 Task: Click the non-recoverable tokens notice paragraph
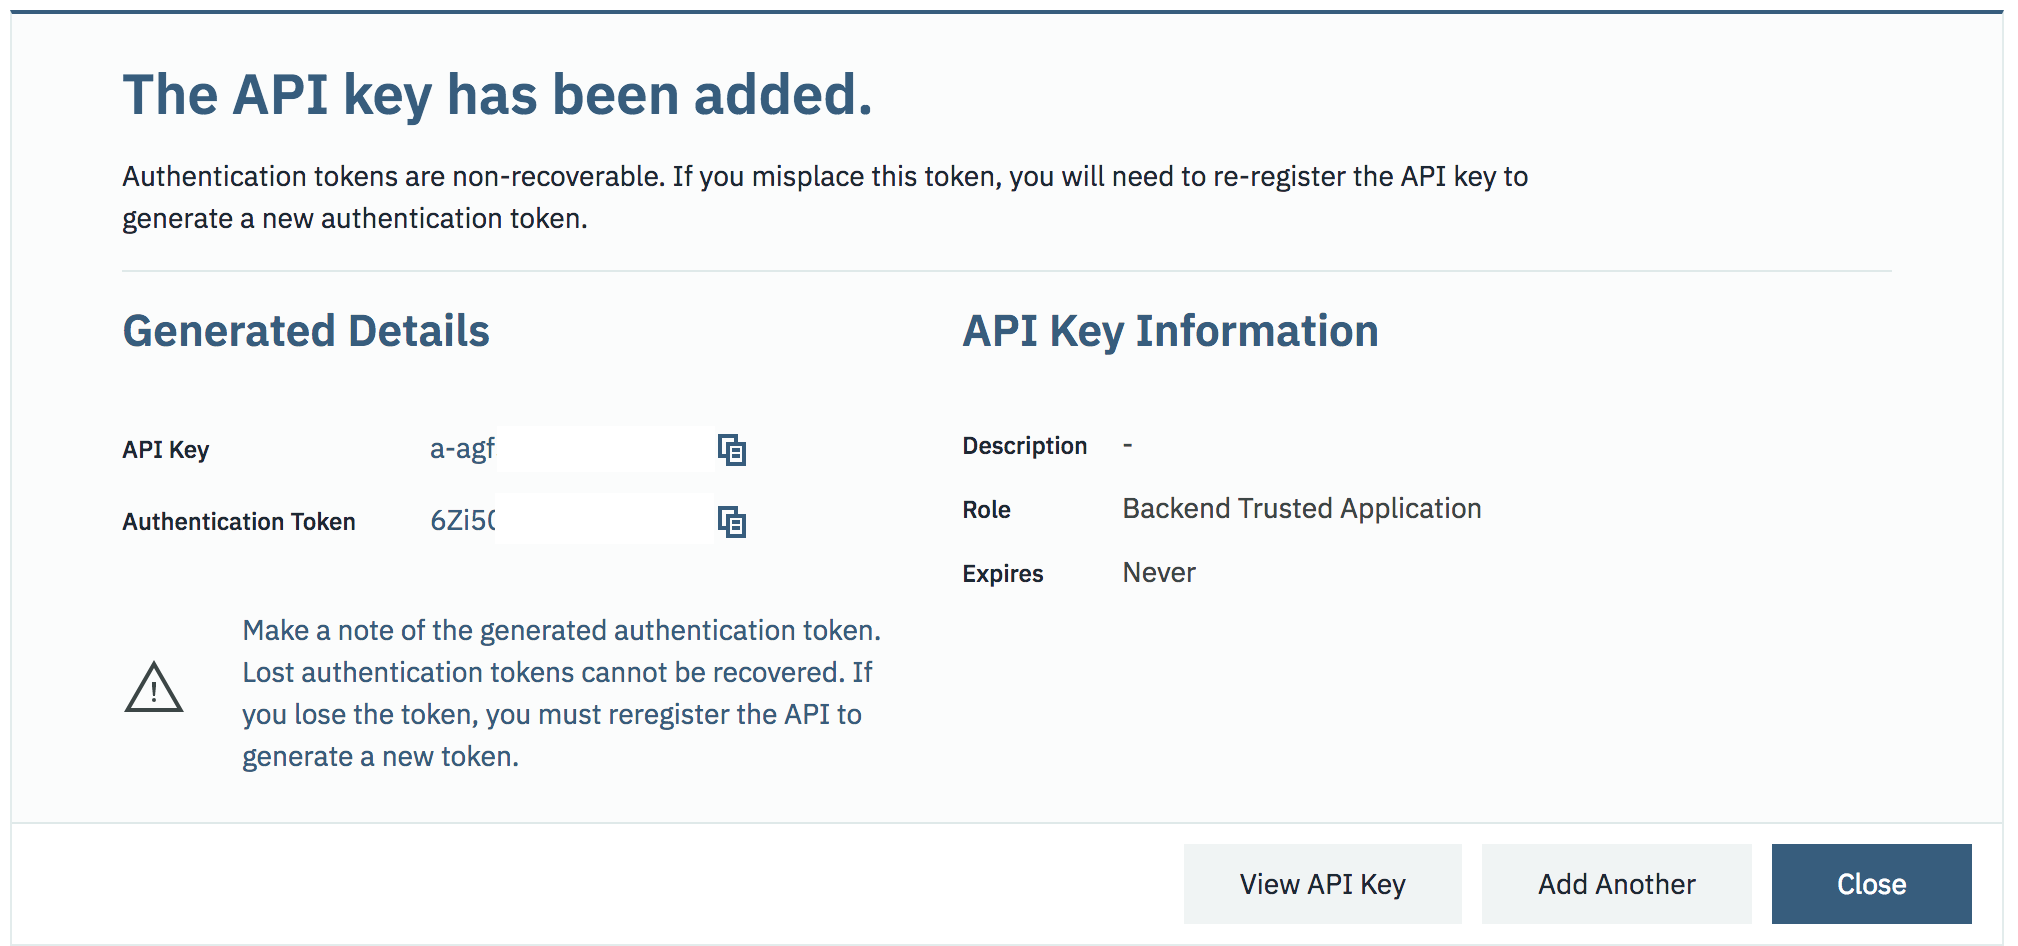[x=824, y=197]
